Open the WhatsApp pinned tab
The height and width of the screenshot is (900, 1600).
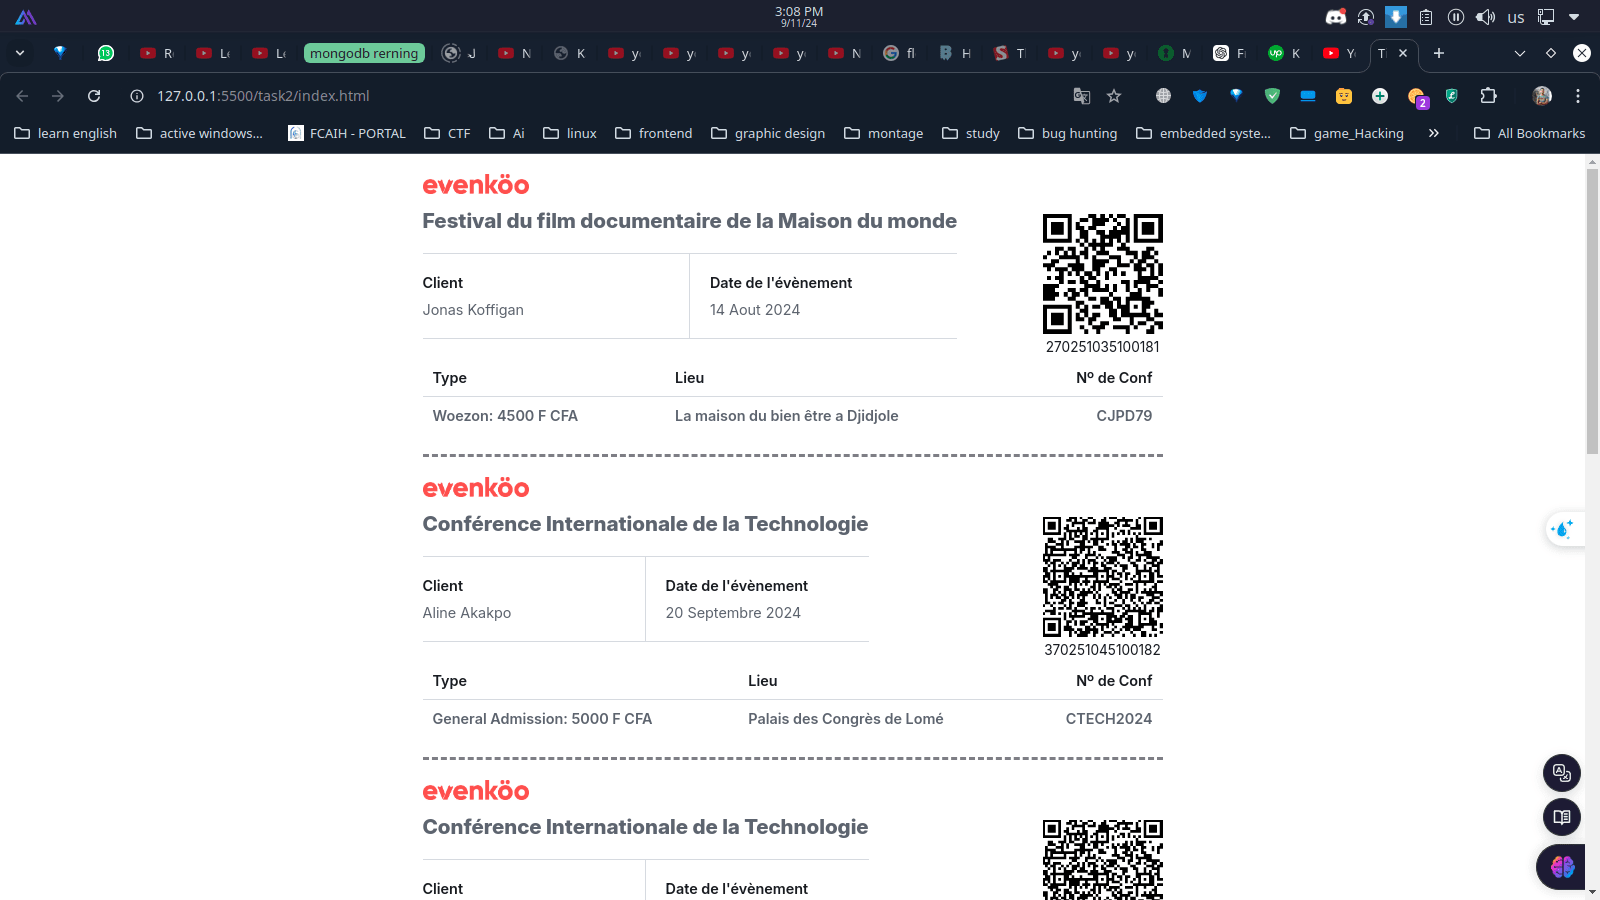(x=106, y=53)
